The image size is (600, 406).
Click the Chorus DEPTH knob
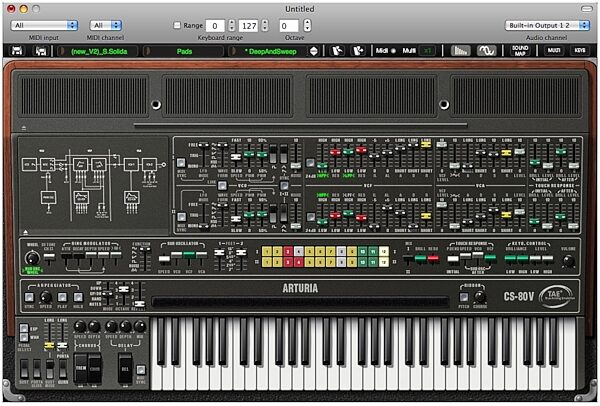tap(94, 326)
